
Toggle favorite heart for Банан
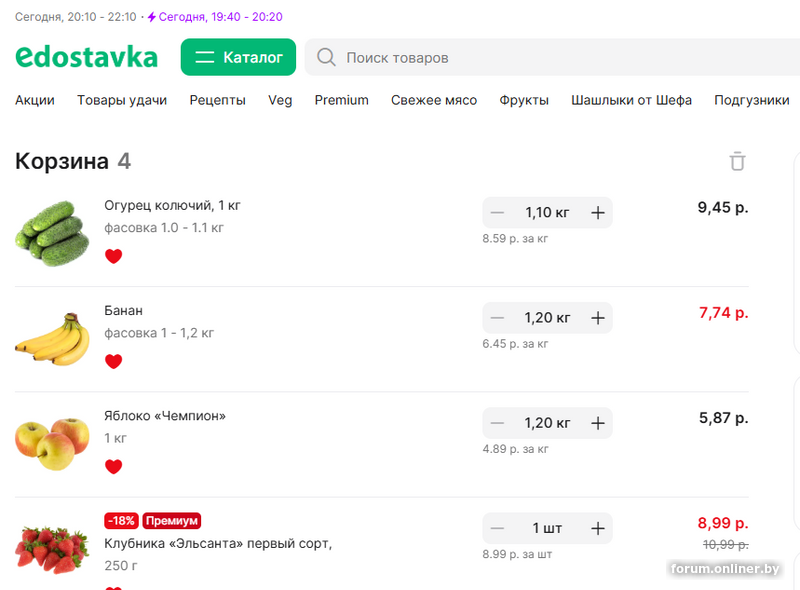113,361
